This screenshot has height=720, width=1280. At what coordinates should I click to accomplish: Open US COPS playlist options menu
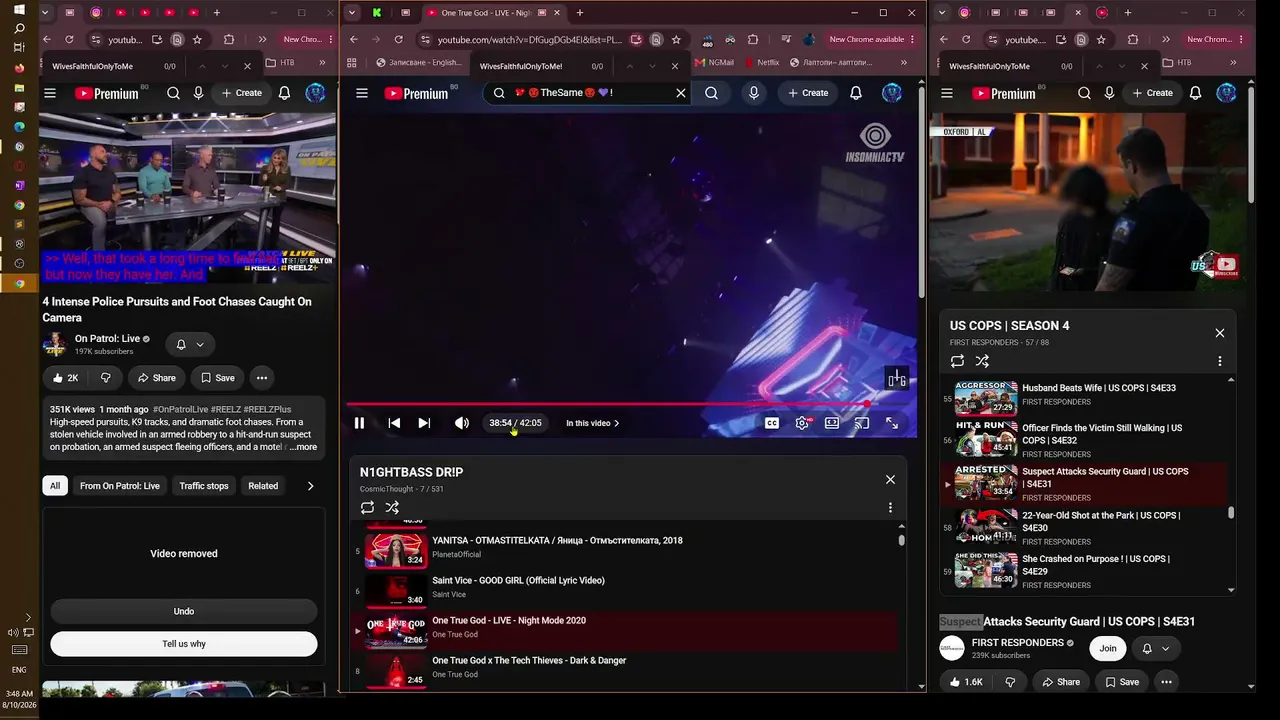[x=1220, y=361]
